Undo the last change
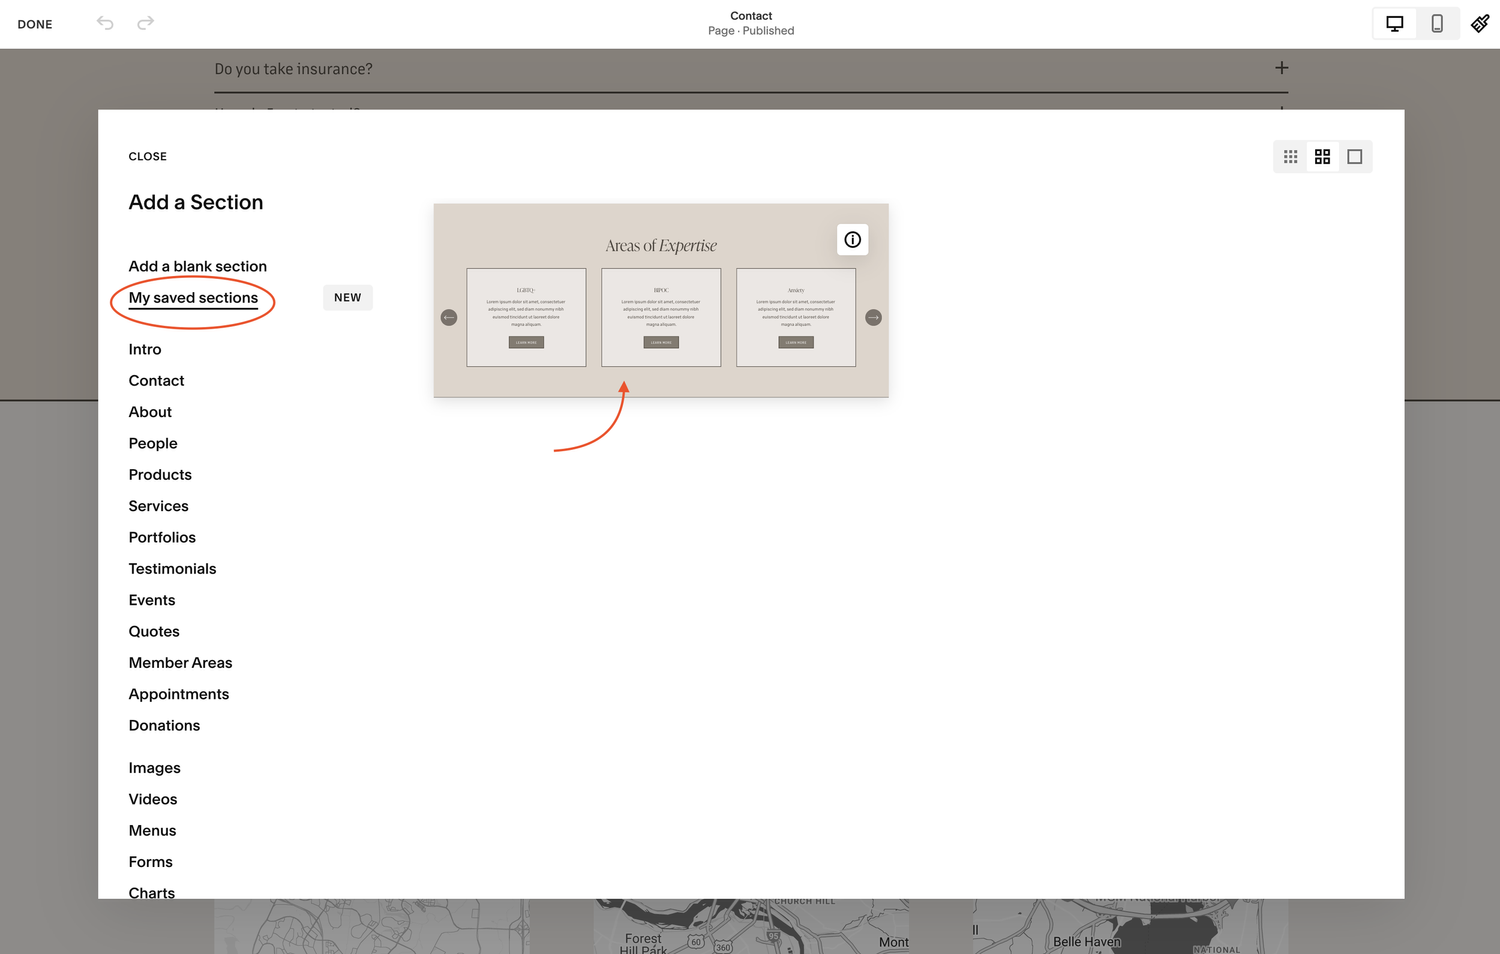The image size is (1500, 954). (104, 23)
